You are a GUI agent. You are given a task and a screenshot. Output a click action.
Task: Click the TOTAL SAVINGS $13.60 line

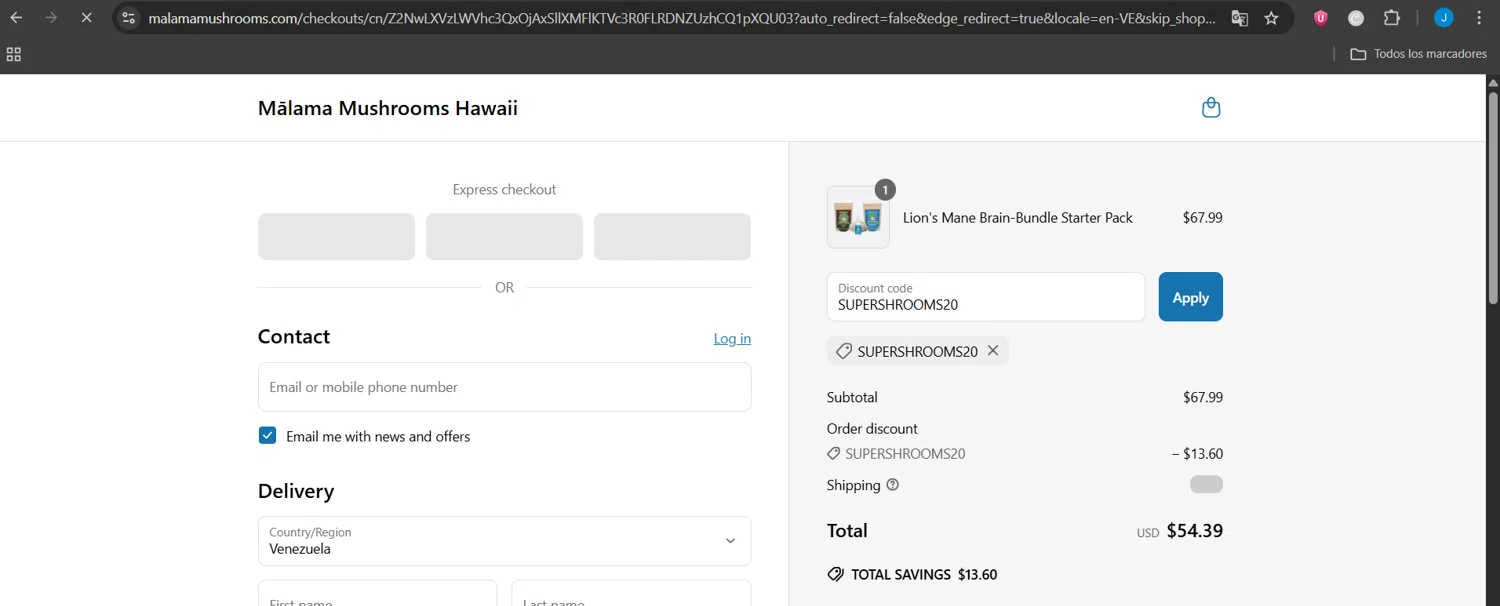(x=912, y=574)
